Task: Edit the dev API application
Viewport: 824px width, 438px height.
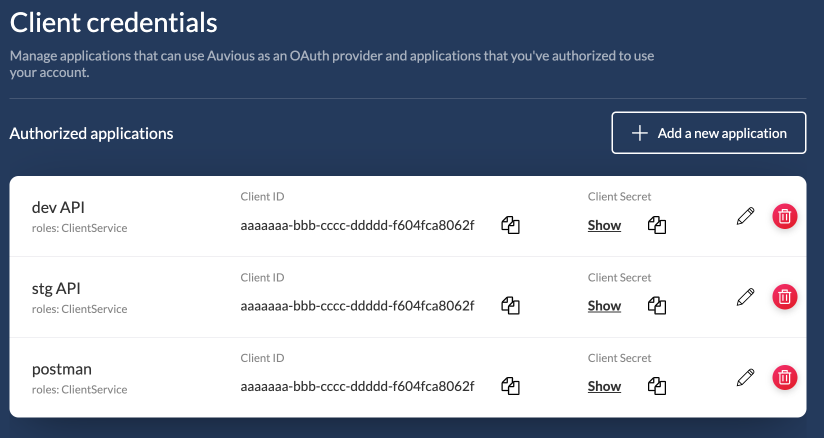Action: point(744,216)
